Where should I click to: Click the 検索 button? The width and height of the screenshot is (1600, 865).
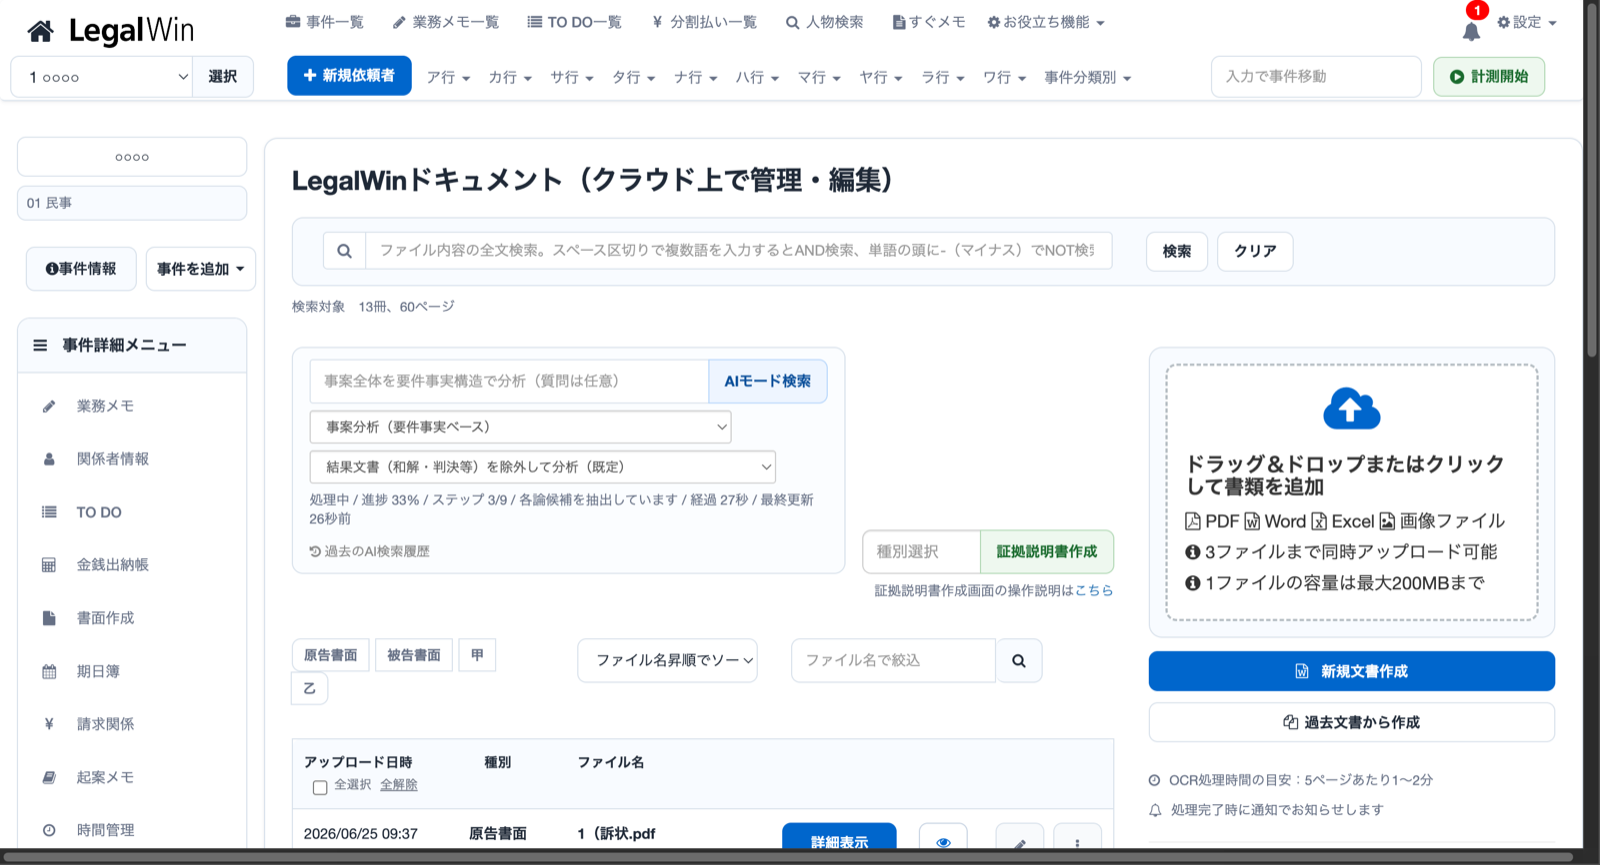(1177, 251)
